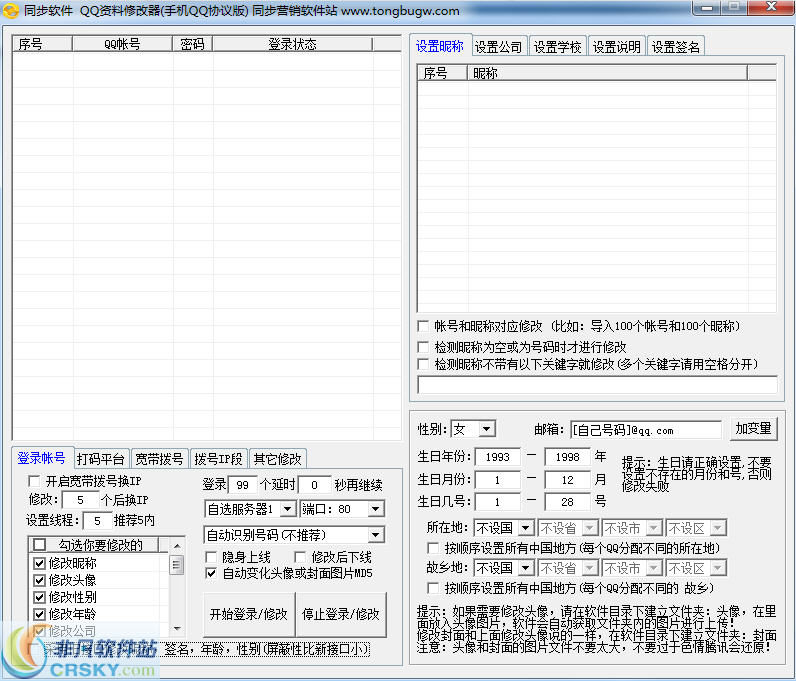Image resolution: width=796 pixels, height=681 pixels.
Task: Click the 登录 count field 99
Action: (243, 484)
